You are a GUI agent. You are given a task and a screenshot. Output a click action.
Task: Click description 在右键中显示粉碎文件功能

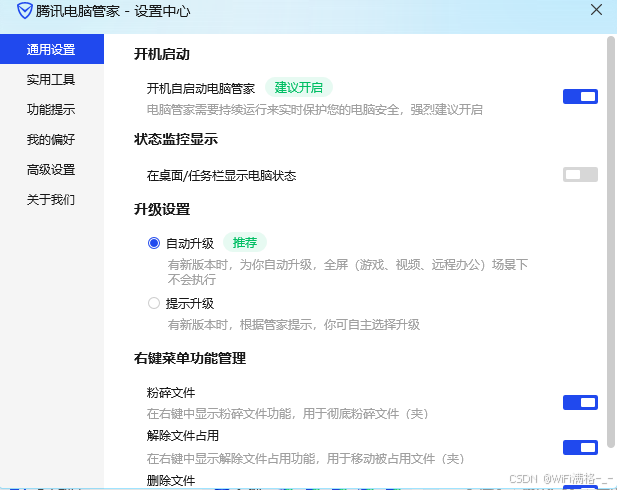click(288, 414)
